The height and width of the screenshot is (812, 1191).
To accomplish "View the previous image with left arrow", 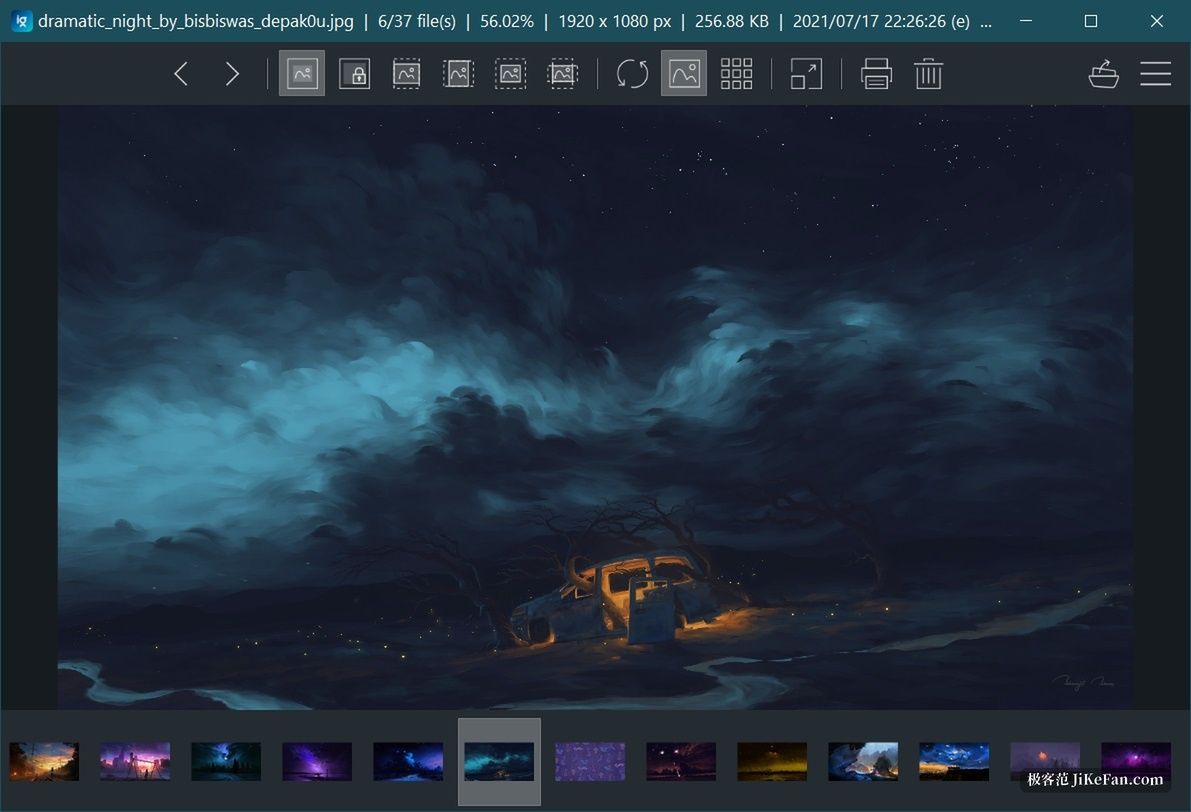I will (181, 74).
